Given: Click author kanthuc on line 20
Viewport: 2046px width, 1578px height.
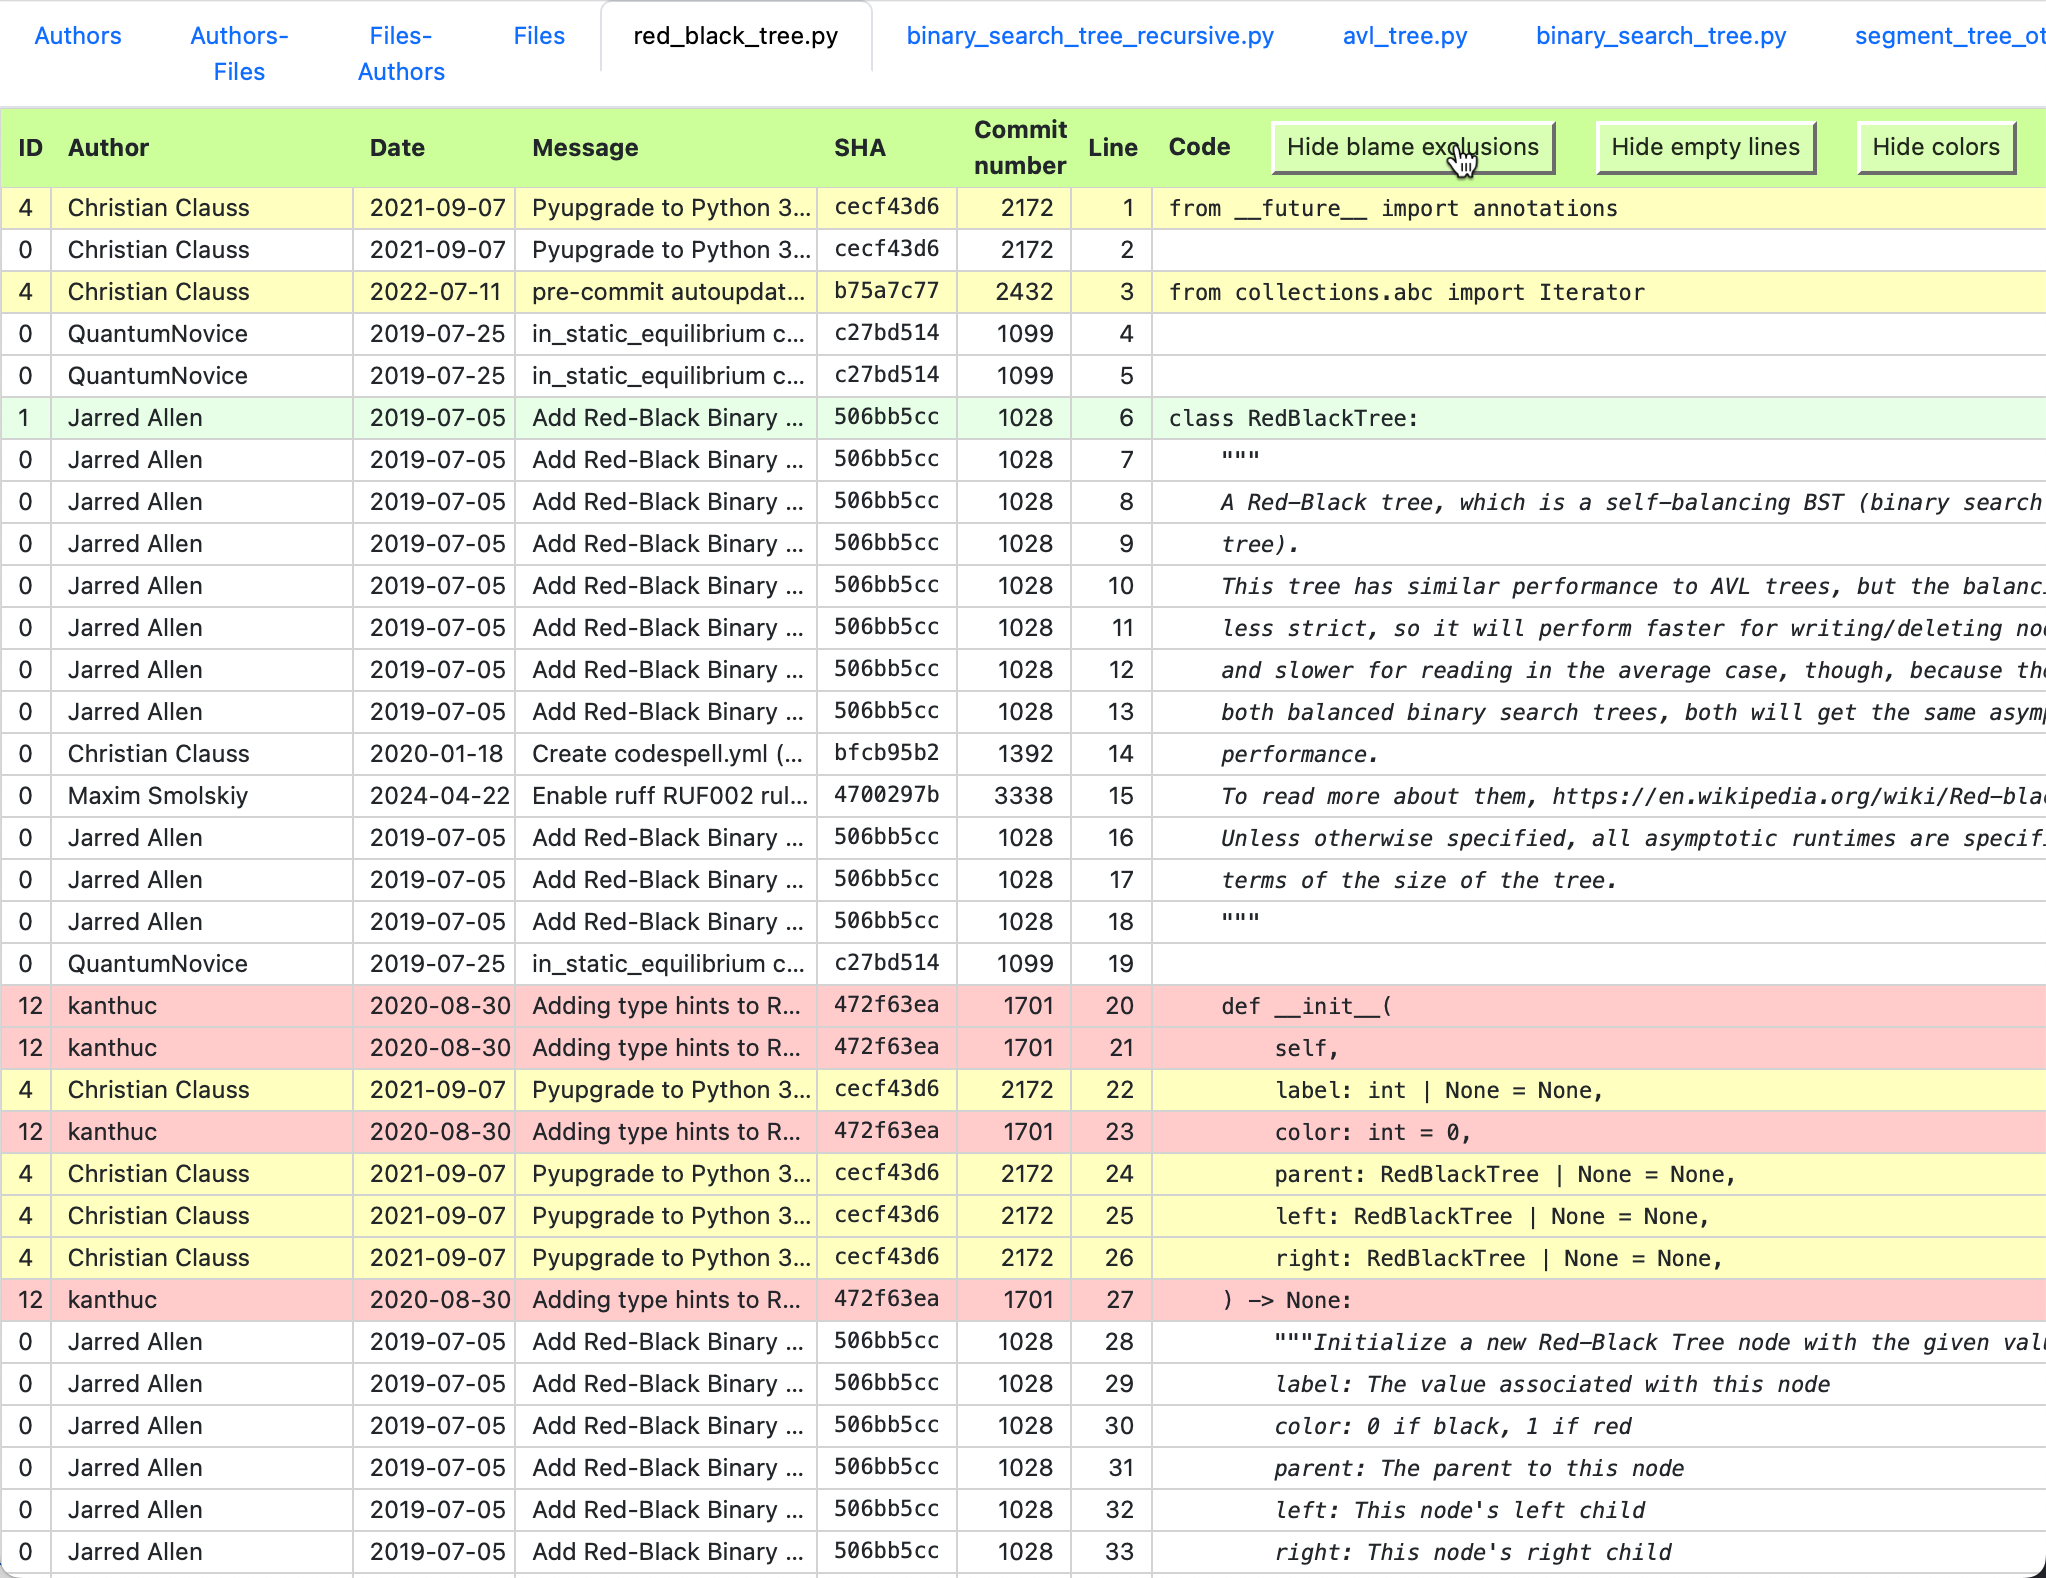Looking at the screenshot, I should coord(112,1006).
